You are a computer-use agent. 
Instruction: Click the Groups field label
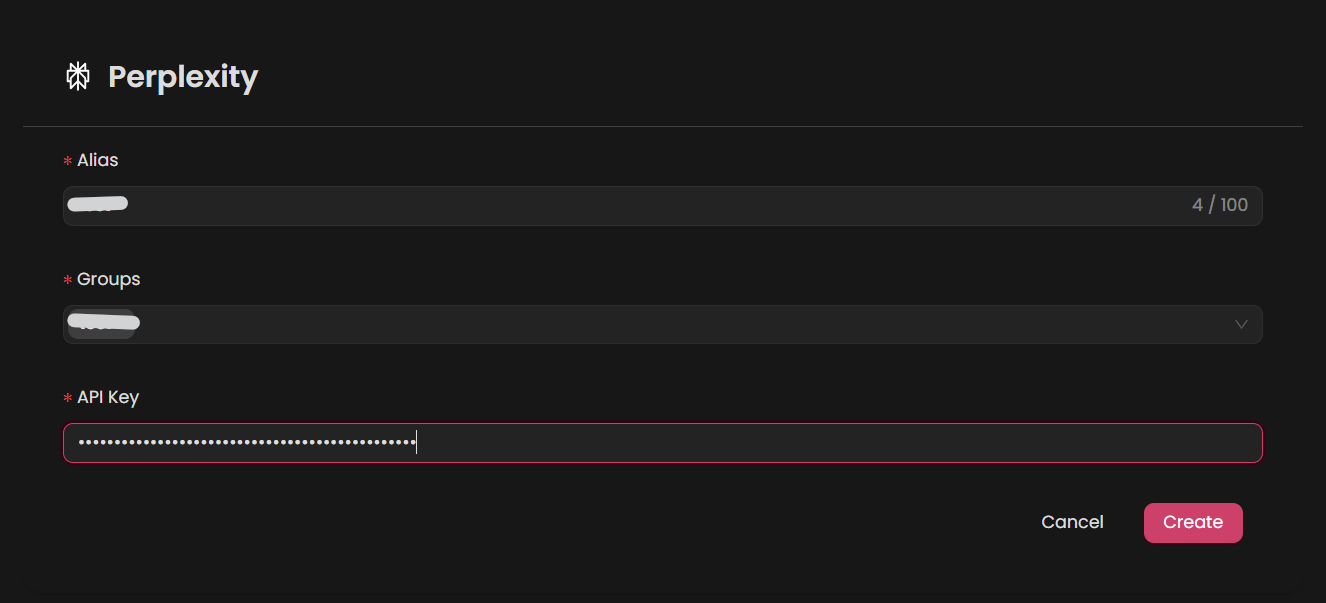pos(107,279)
